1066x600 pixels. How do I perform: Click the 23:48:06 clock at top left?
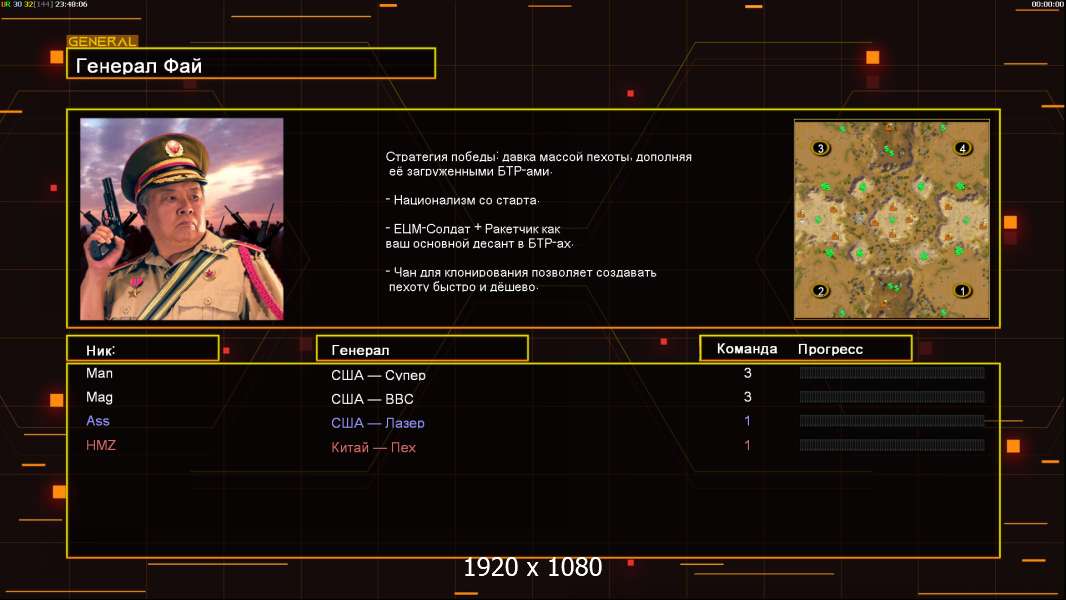(71, 4)
